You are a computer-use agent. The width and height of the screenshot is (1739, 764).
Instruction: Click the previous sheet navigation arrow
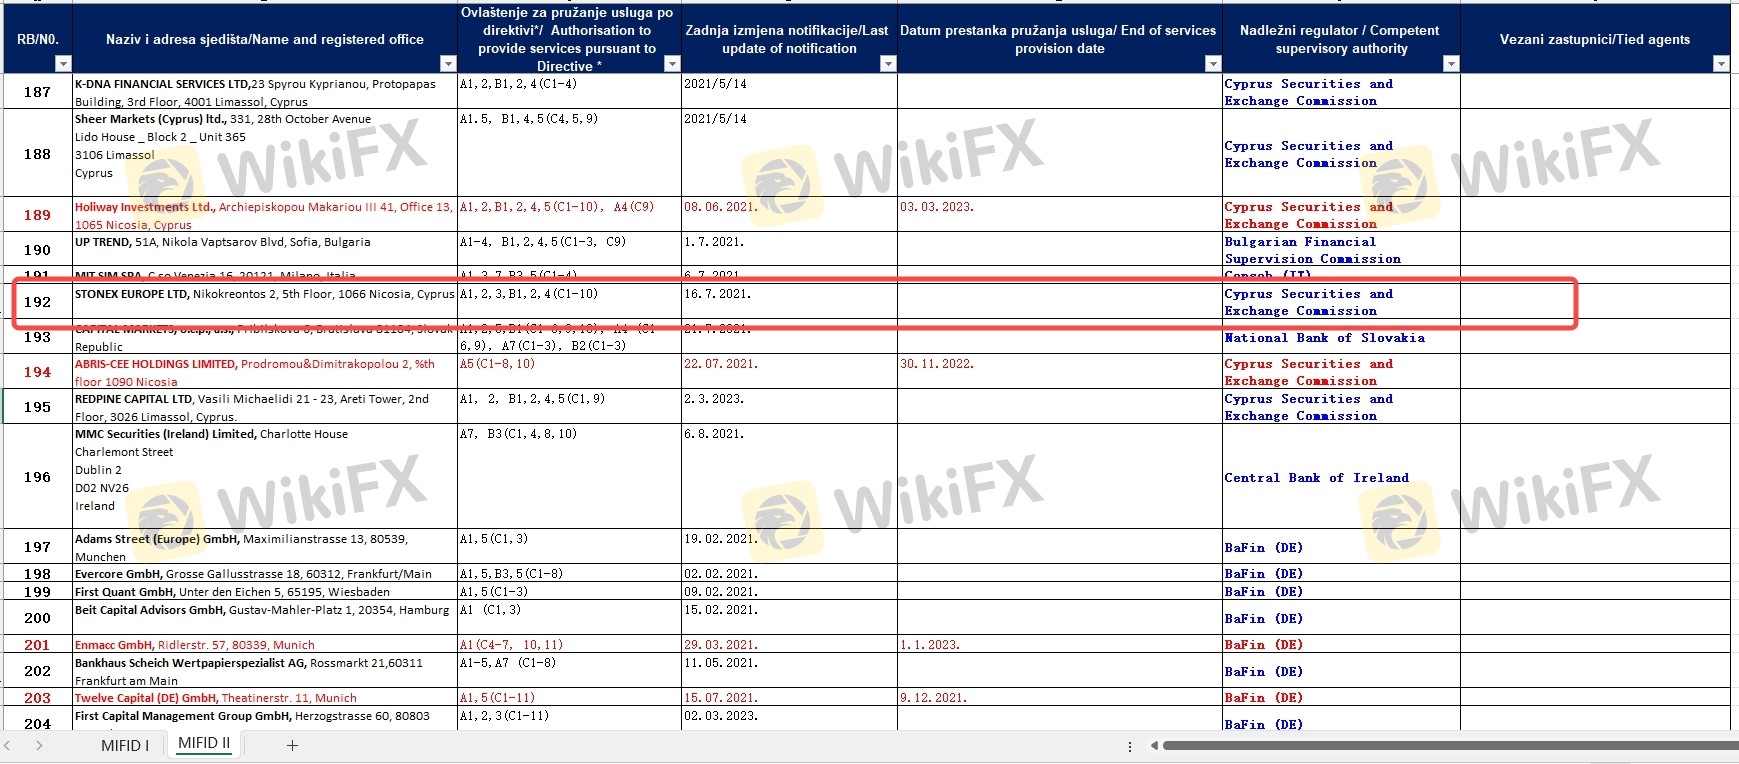(9, 745)
